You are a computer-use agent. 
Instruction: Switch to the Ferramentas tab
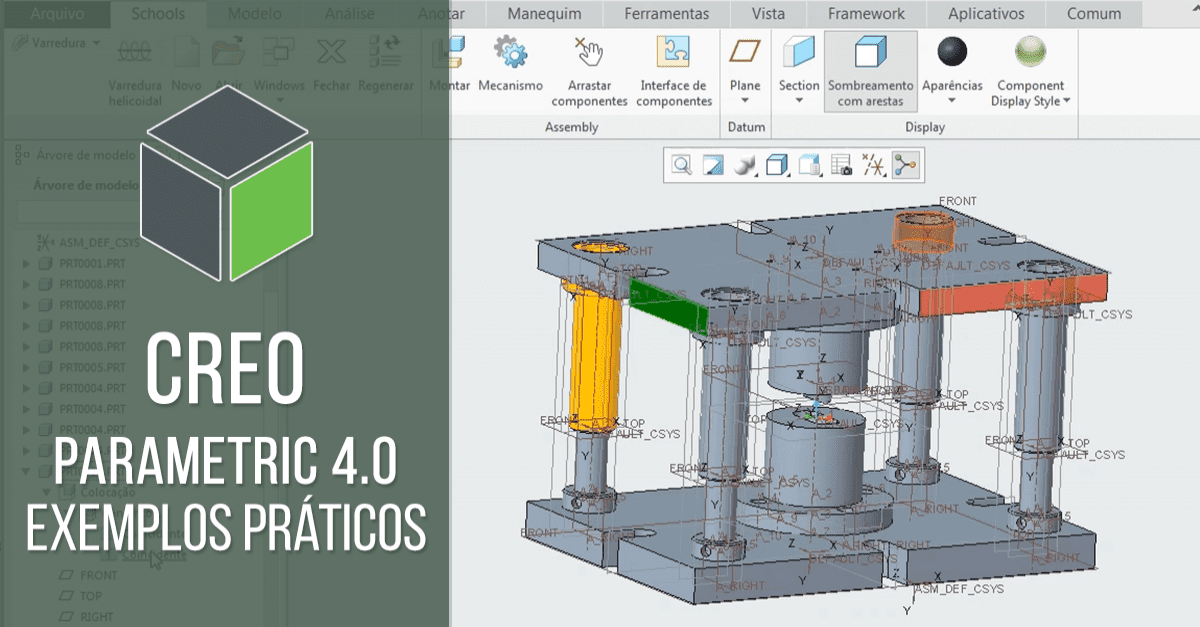click(666, 14)
